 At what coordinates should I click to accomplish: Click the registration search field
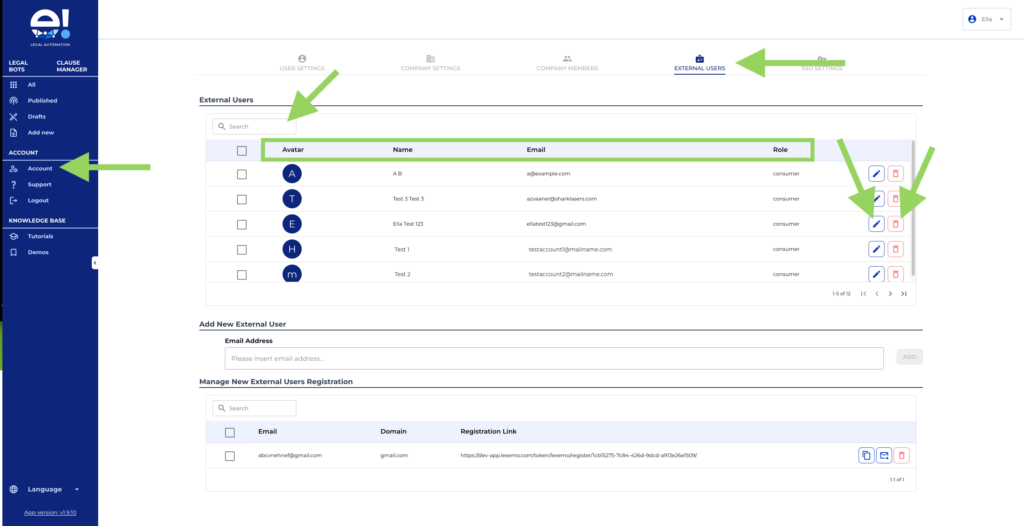click(254, 408)
